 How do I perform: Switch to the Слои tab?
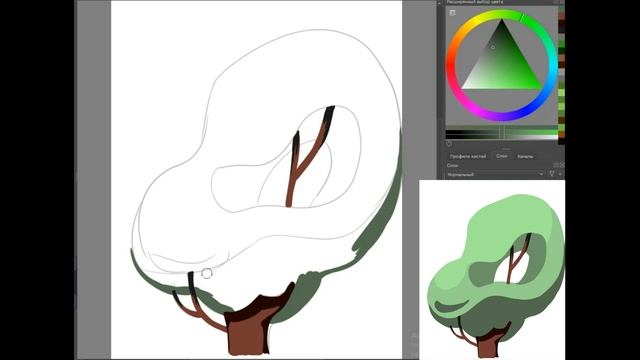[x=502, y=156]
